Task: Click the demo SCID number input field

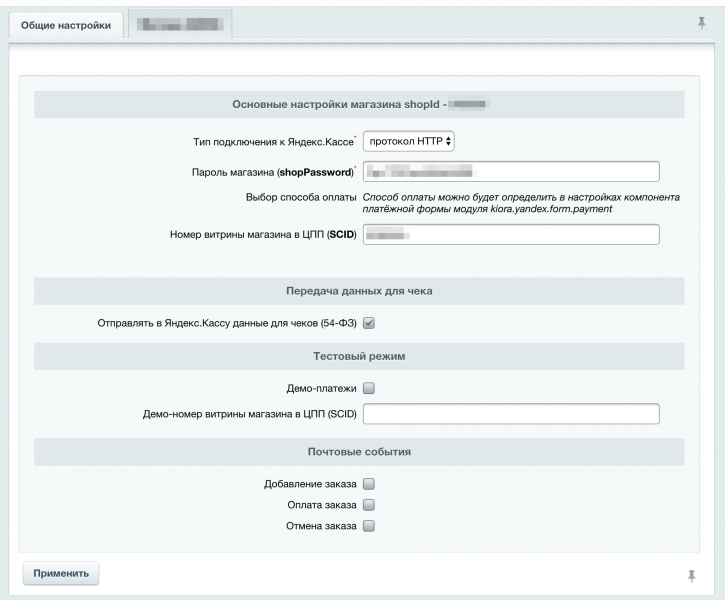Action: click(510, 414)
